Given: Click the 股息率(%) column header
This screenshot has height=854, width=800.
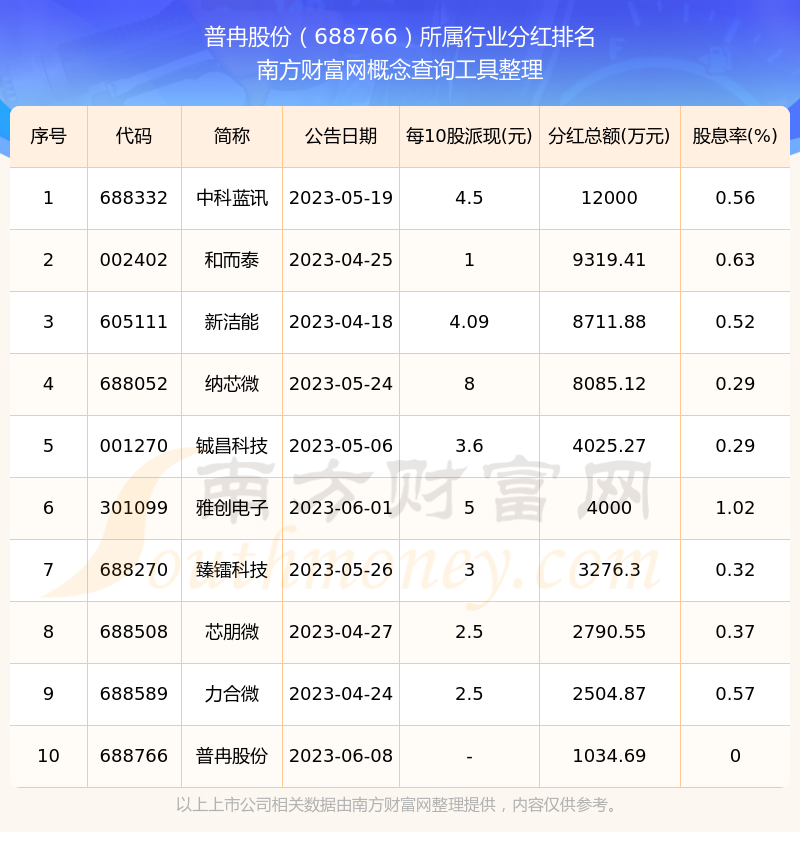Looking at the screenshot, I should pyautogui.click(x=735, y=136).
